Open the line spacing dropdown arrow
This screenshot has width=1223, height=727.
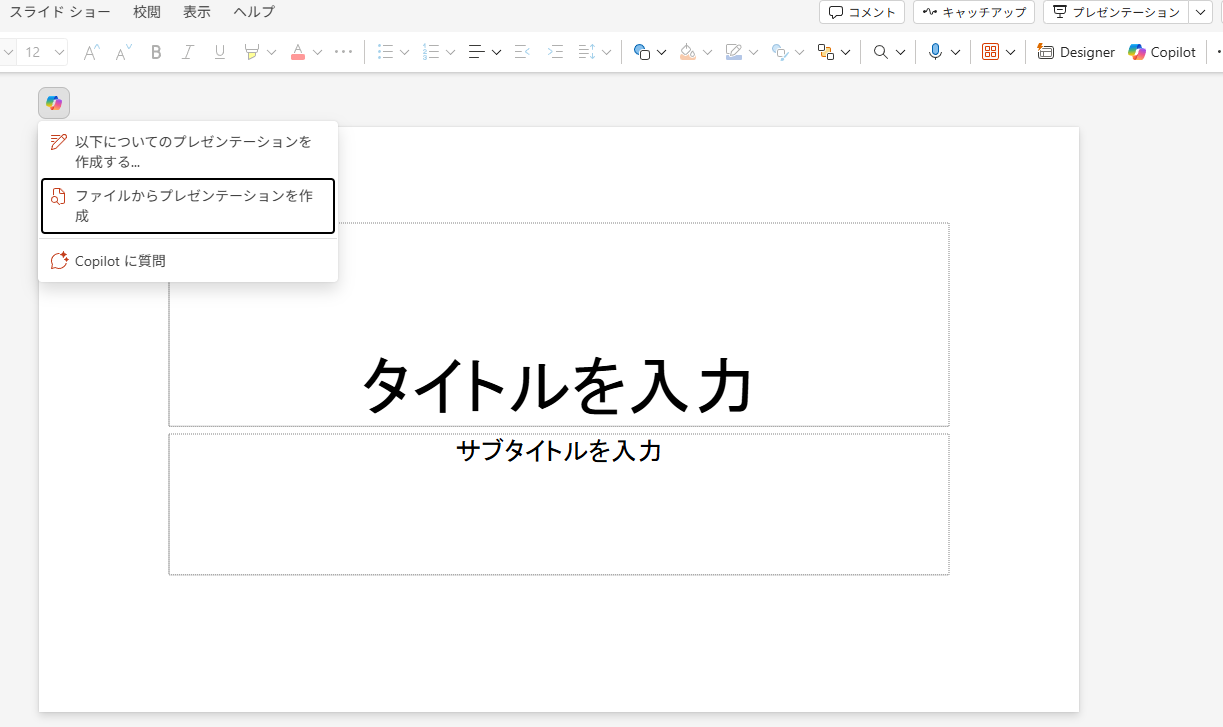[x=606, y=52]
